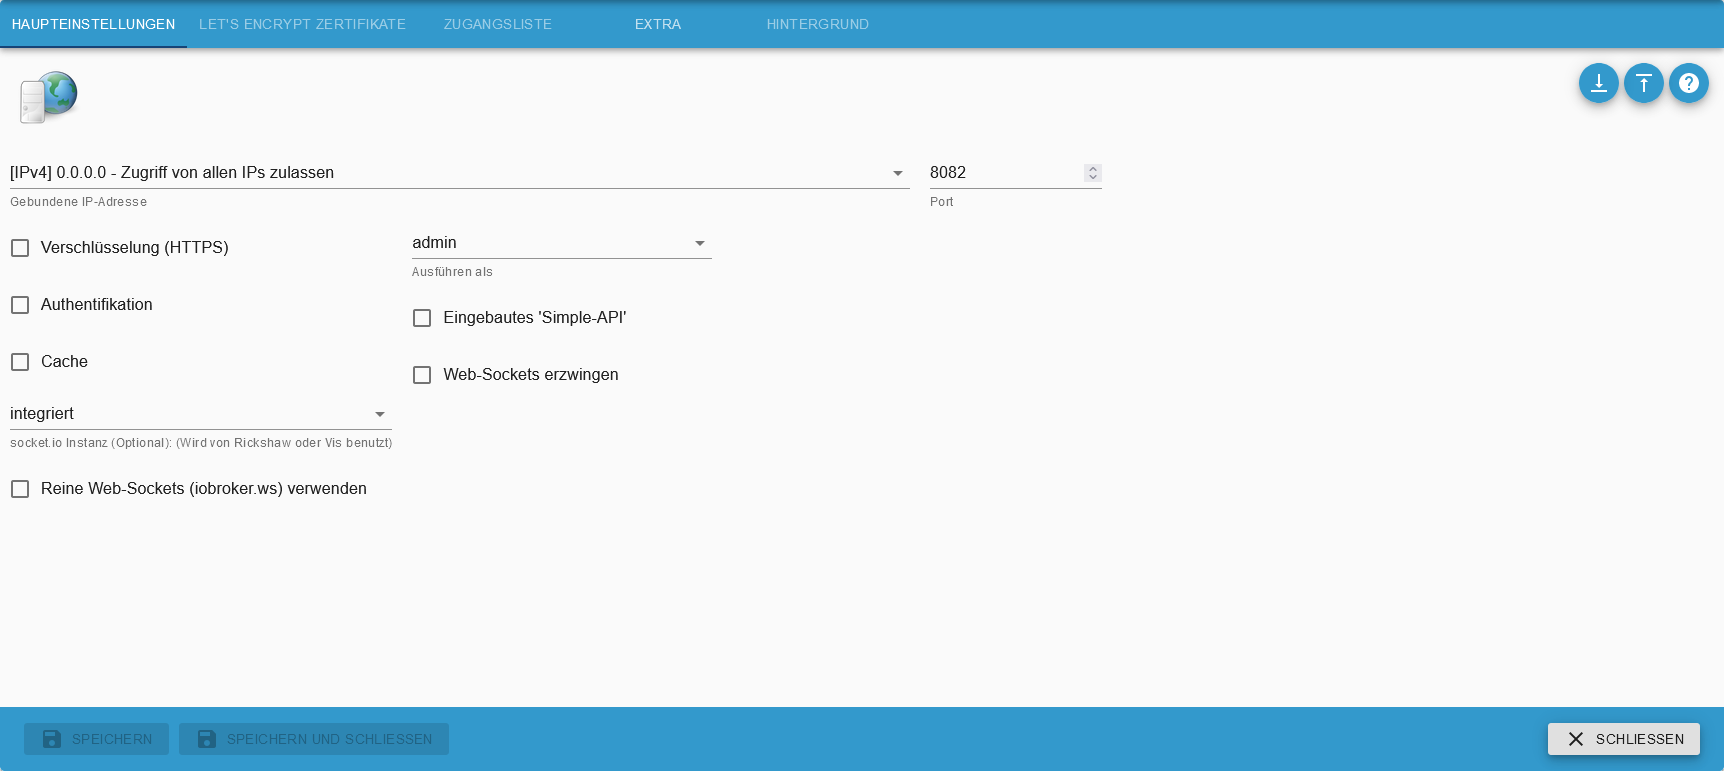Screen dimensions: 1724x771
Task: Click the Port stepper arrows
Action: click(1093, 173)
